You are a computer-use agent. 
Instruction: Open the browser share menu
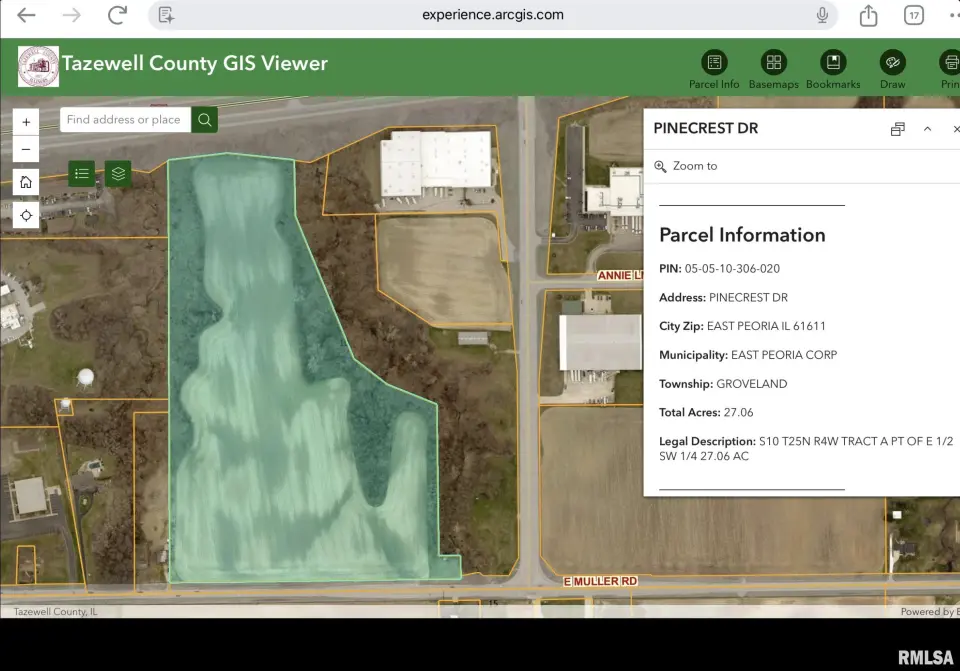tap(868, 15)
